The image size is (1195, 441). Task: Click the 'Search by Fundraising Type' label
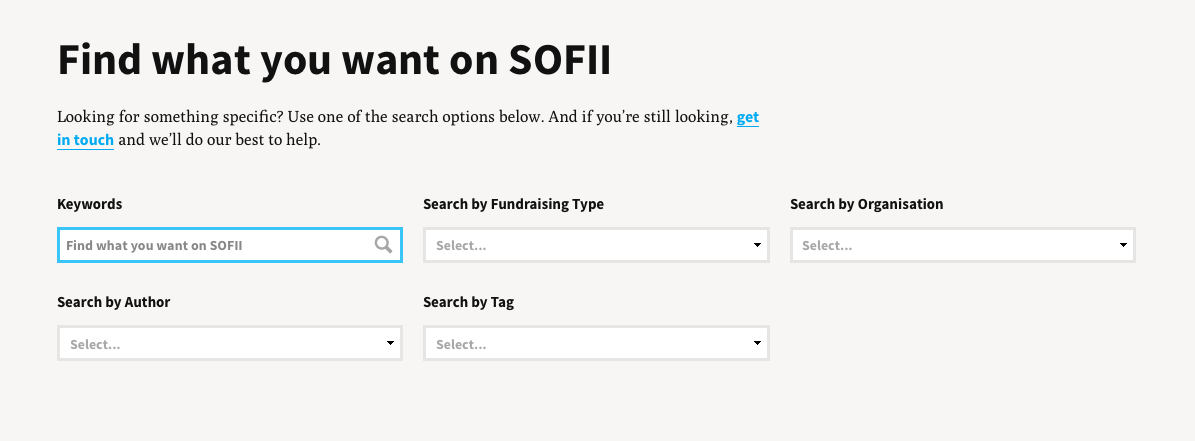[513, 204]
